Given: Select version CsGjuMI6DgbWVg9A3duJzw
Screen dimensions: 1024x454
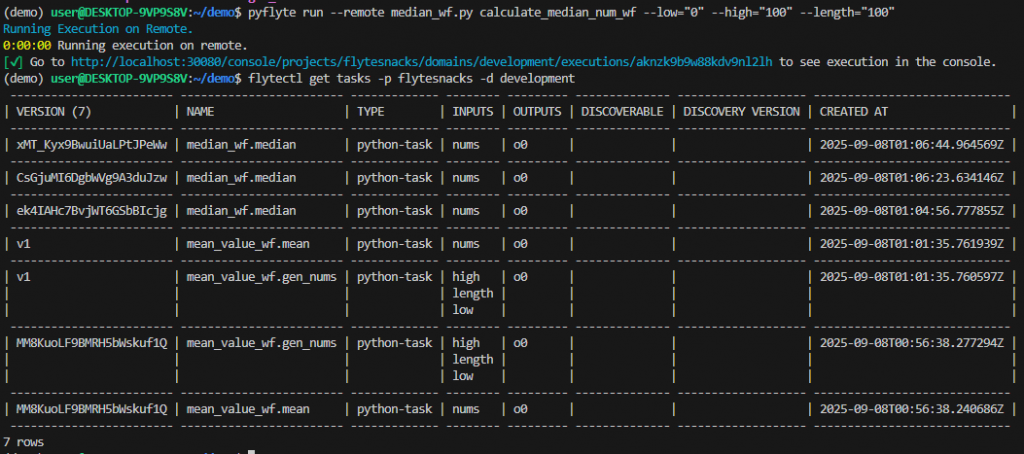Looking at the screenshot, I should point(91,178).
